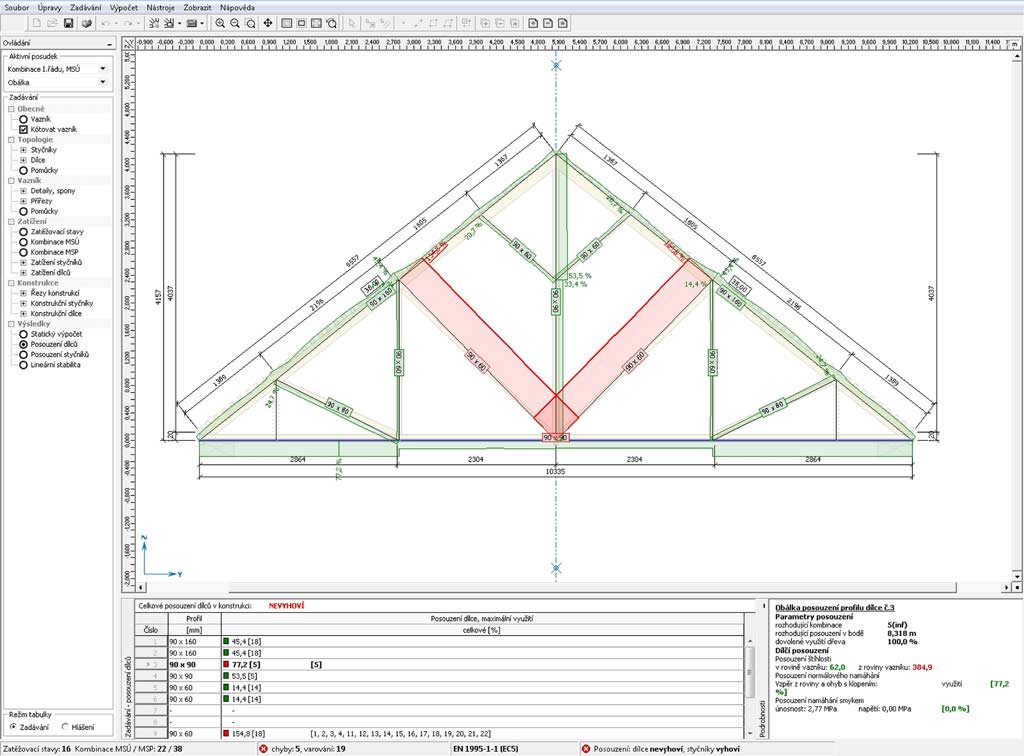The width and height of the screenshot is (1024, 756).
Task: Click the Undo arrow icon
Action: (x=107, y=22)
